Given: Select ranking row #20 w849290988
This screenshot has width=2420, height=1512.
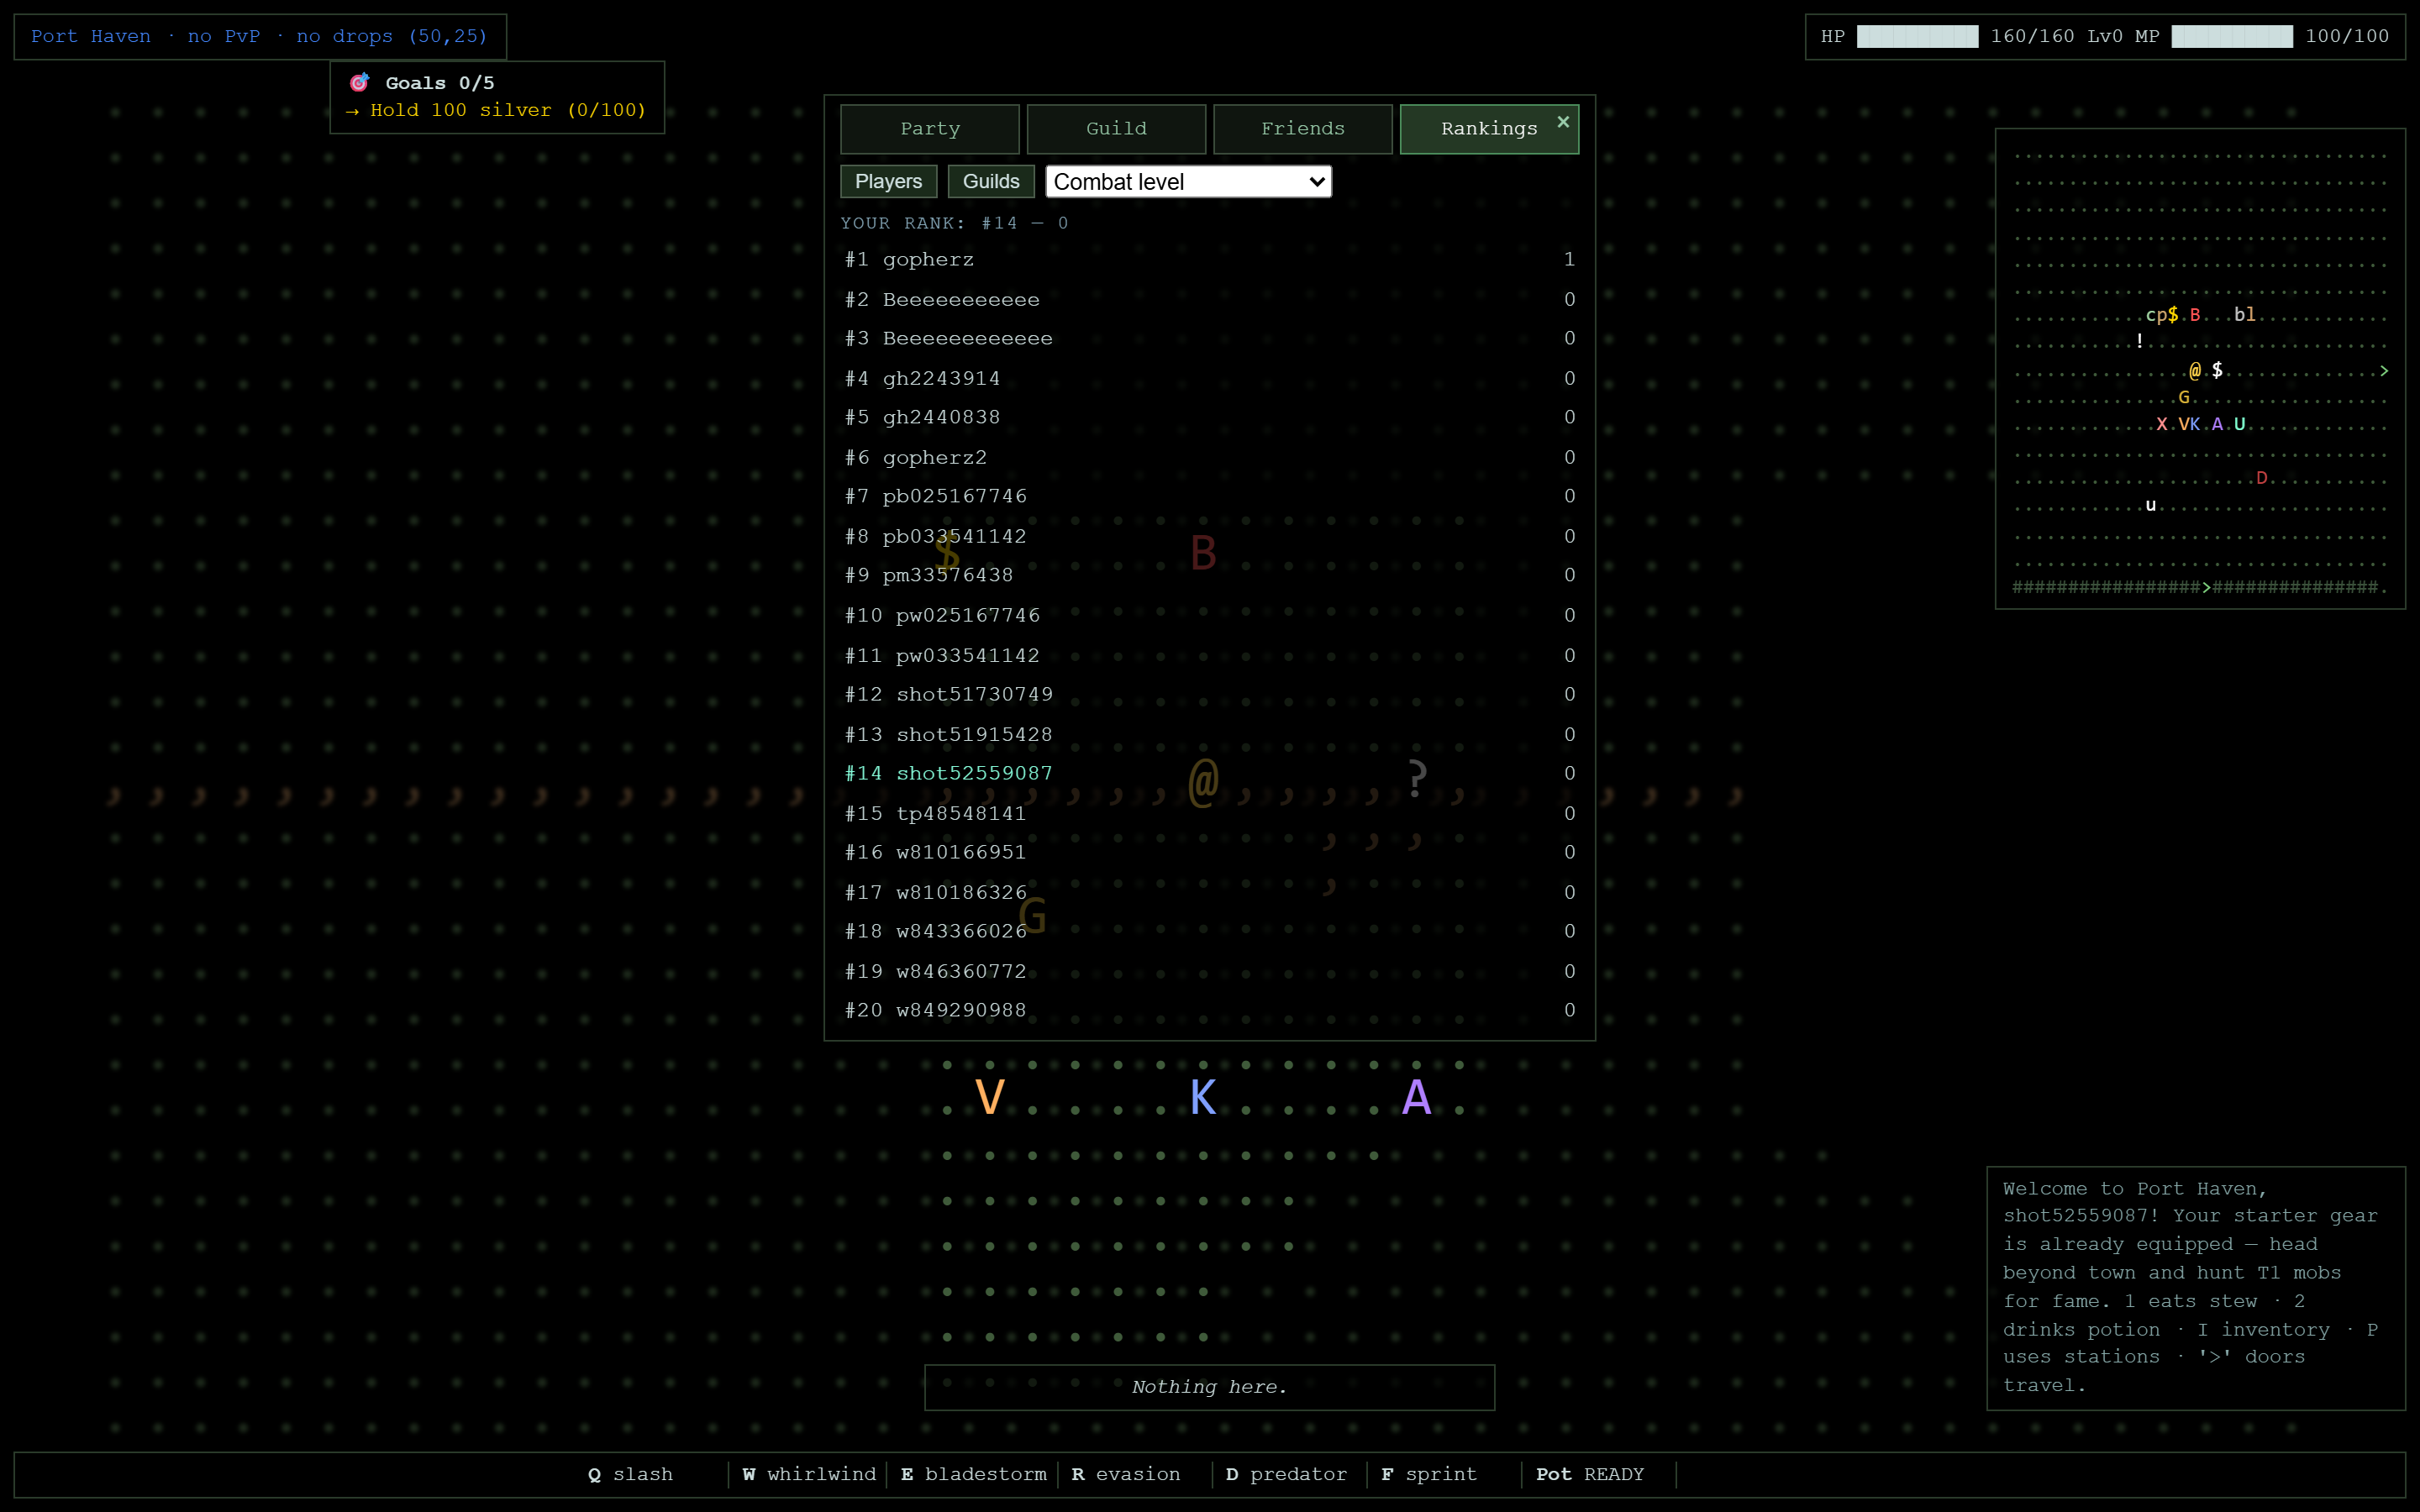Looking at the screenshot, I should pos(1209,1010).
